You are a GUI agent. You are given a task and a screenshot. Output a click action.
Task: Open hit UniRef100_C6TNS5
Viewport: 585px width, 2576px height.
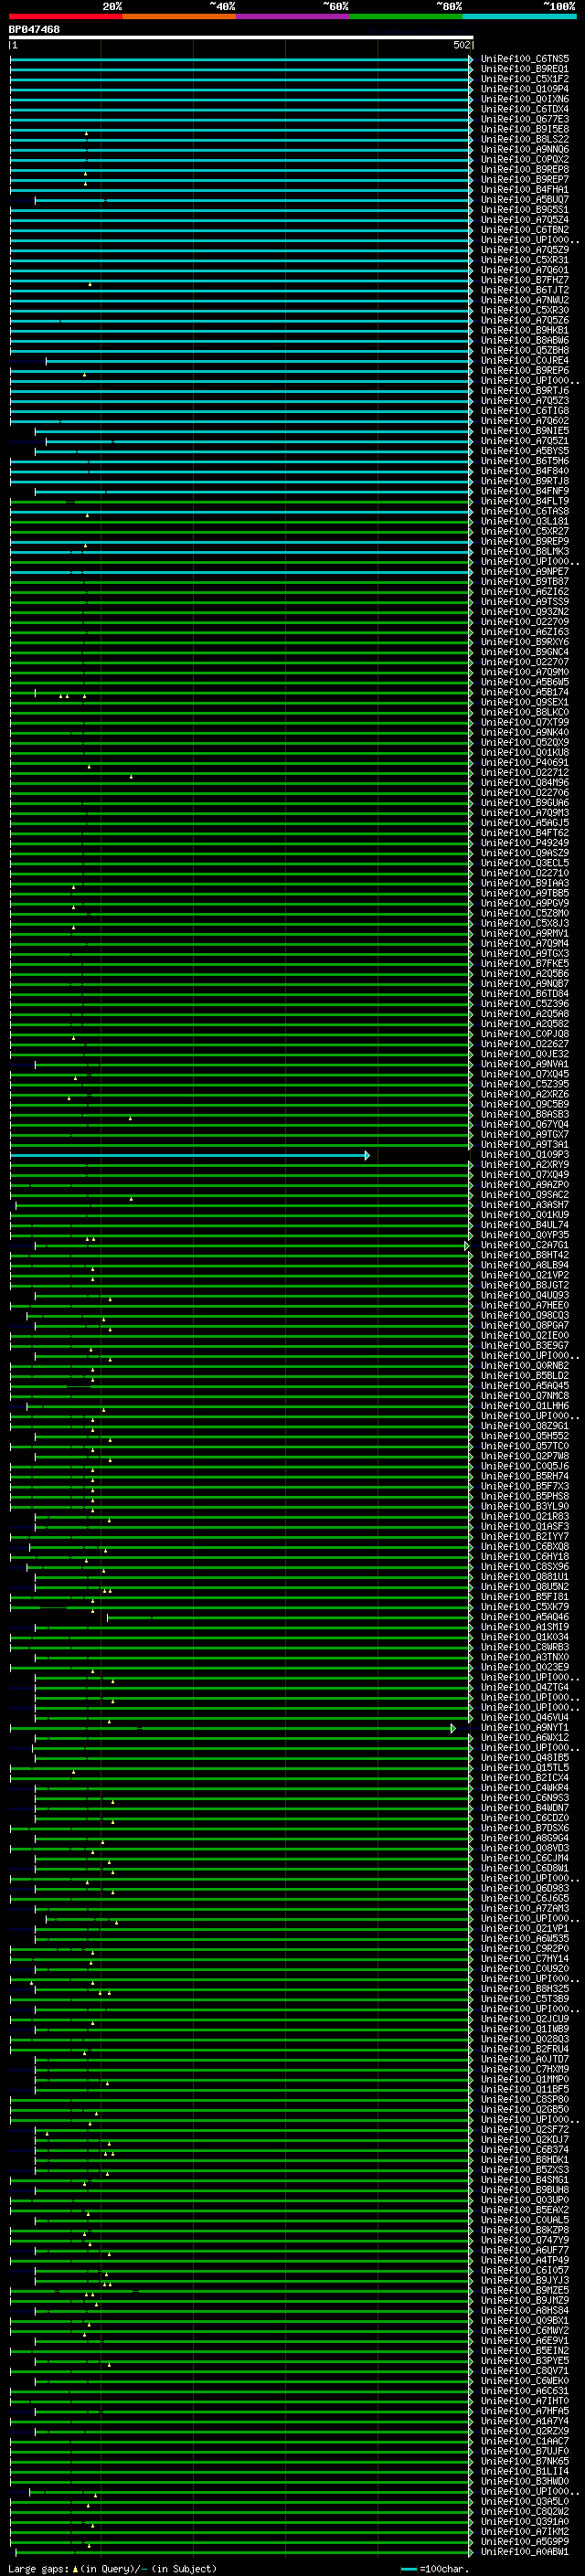point(525,60)
